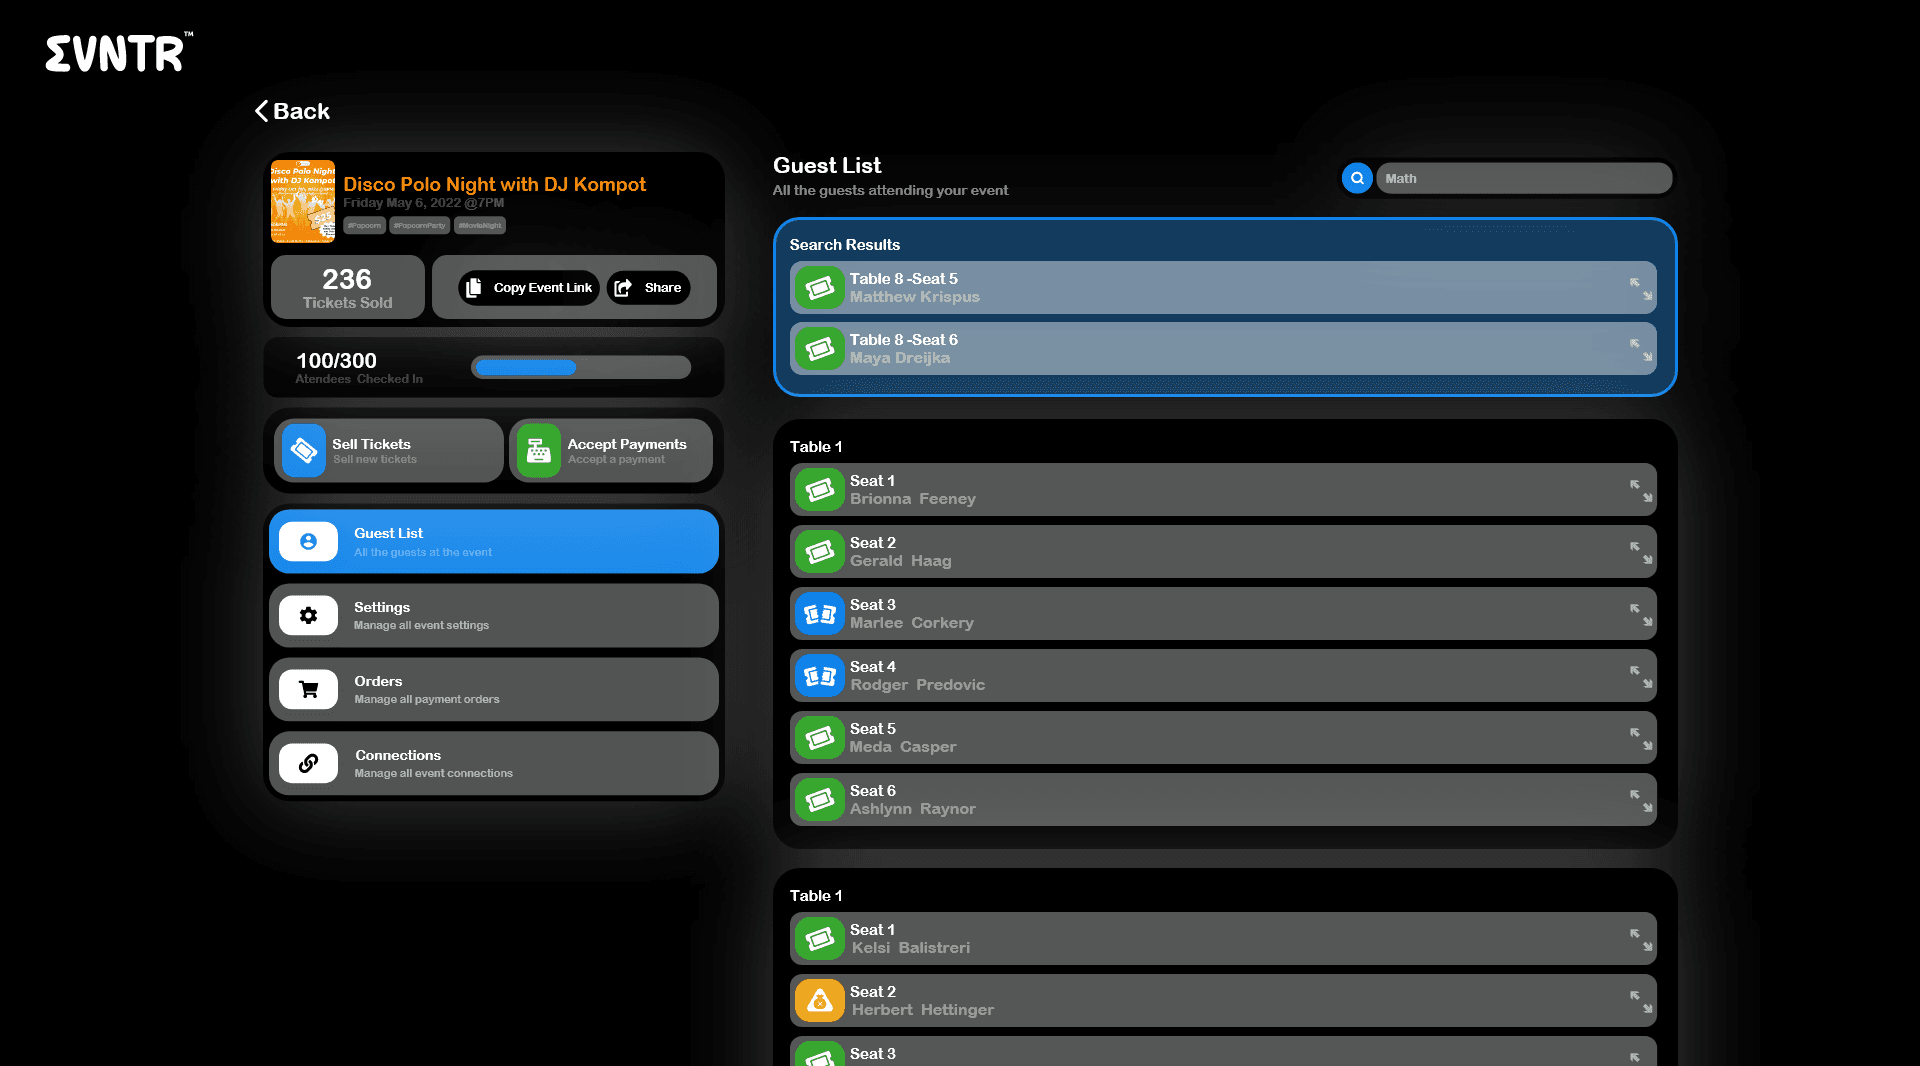Click the shopping cart icon for Orders
The height and width of the screenshot is (1066, 1920).
coord(308,689)
